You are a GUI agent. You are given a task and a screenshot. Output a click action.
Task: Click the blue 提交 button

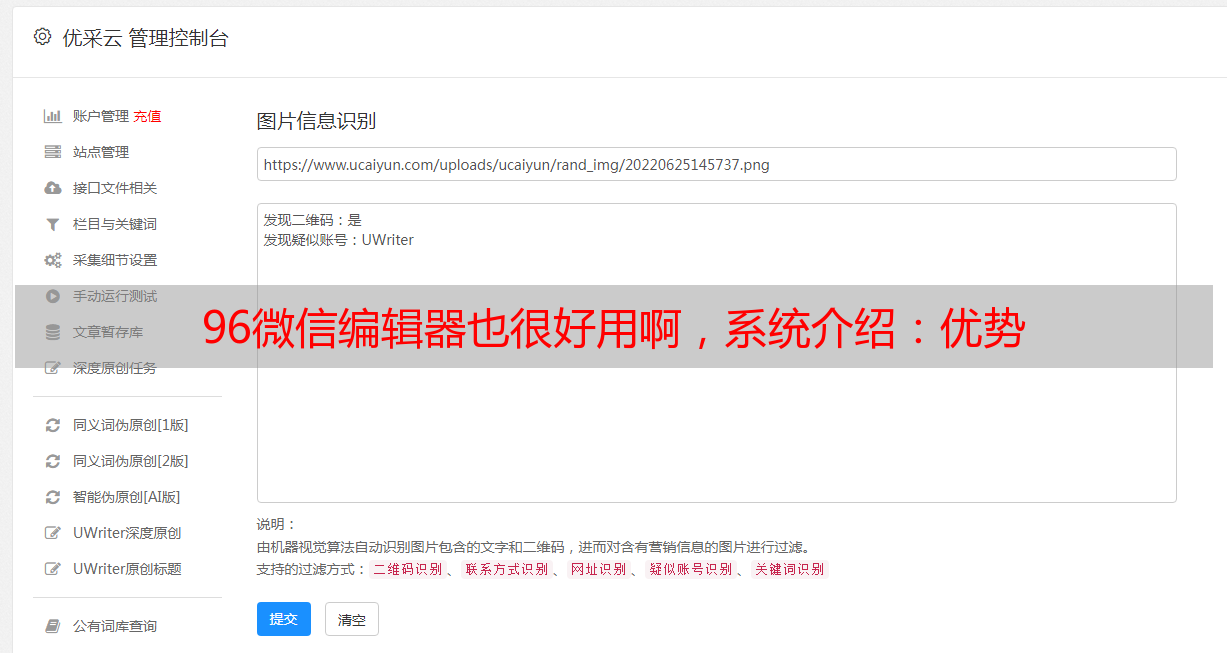(284, 619)
